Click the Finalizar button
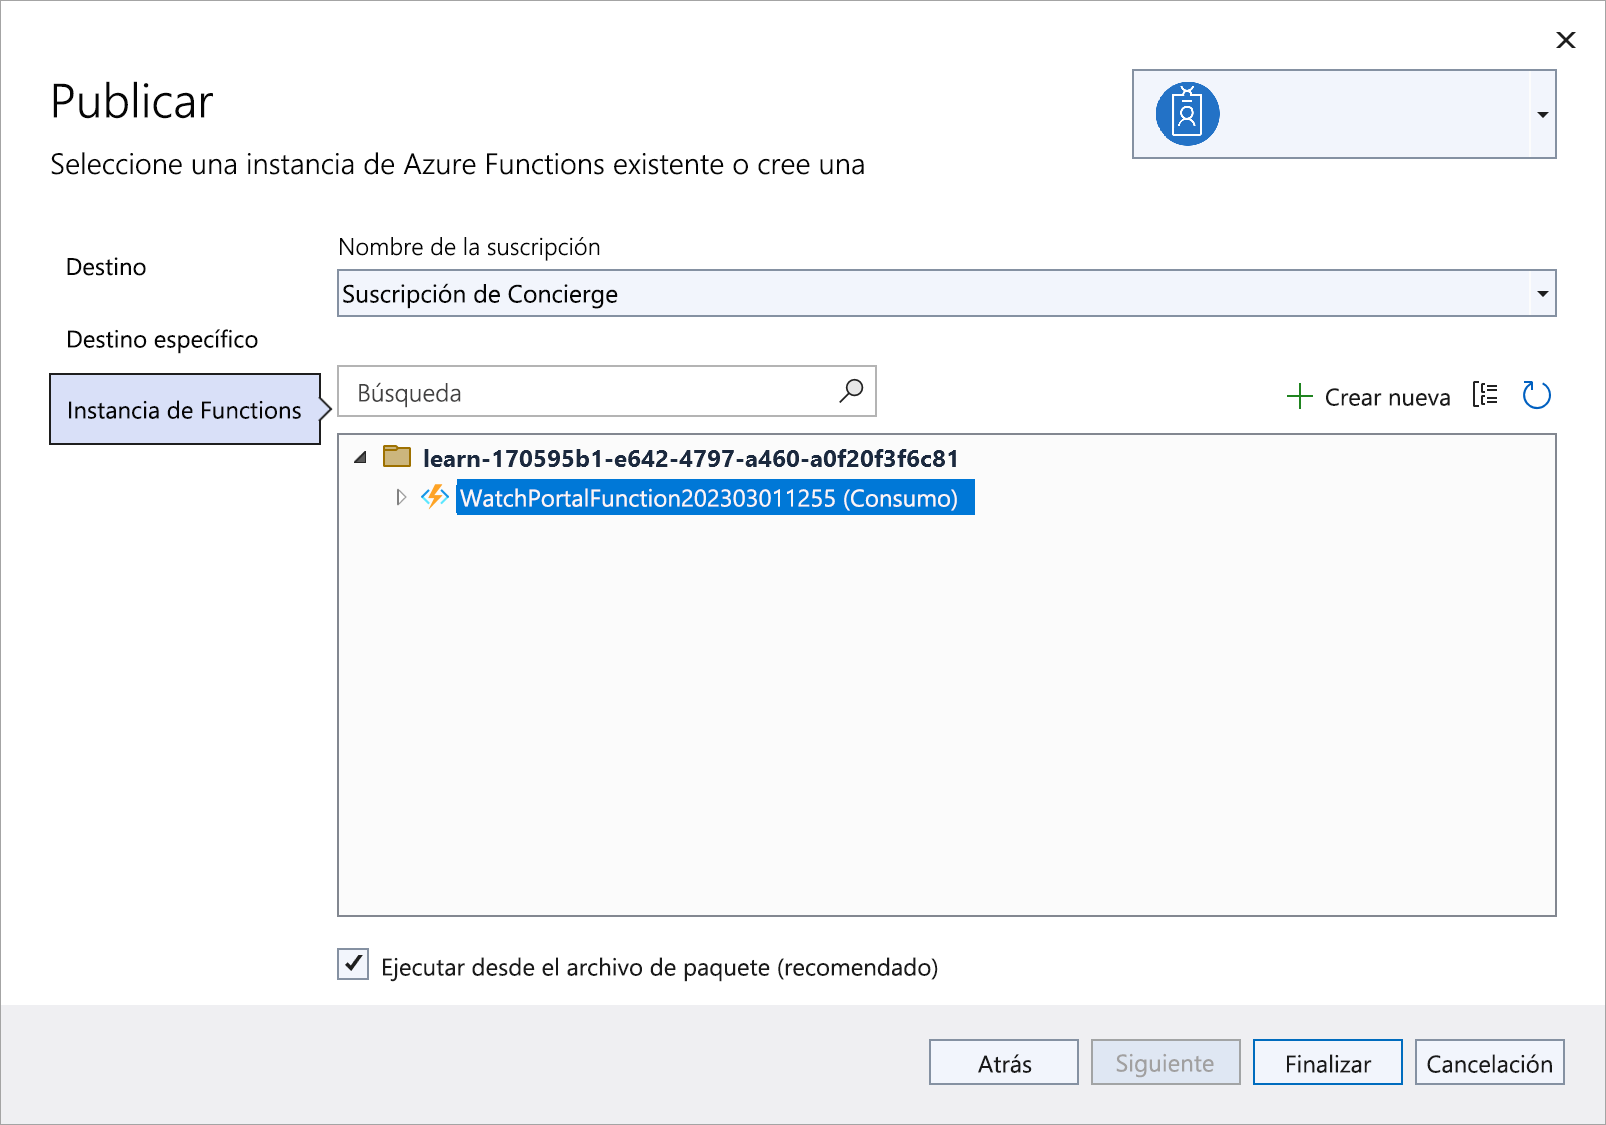 pyautogui.click(x=1328, y=1062)
